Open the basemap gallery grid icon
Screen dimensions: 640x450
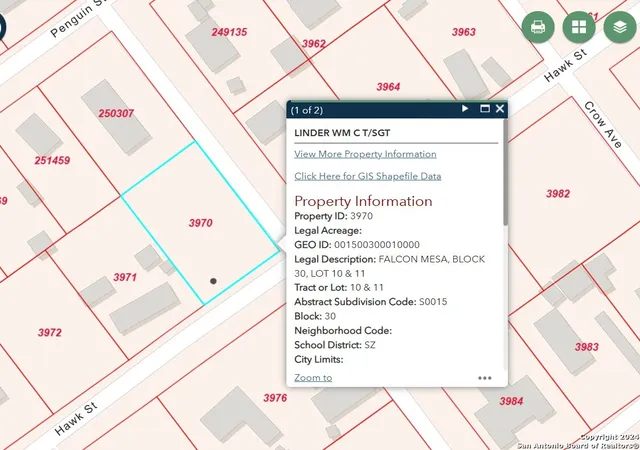(579, 27)
